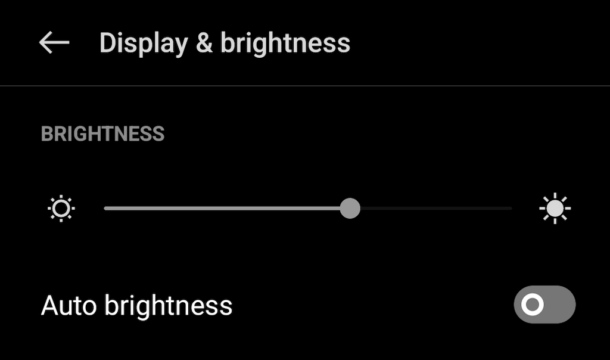Image resolution: width=610 pixels, height=360 pixels.
Task: Toggle Auto brightness on
Action: point(545,304)
